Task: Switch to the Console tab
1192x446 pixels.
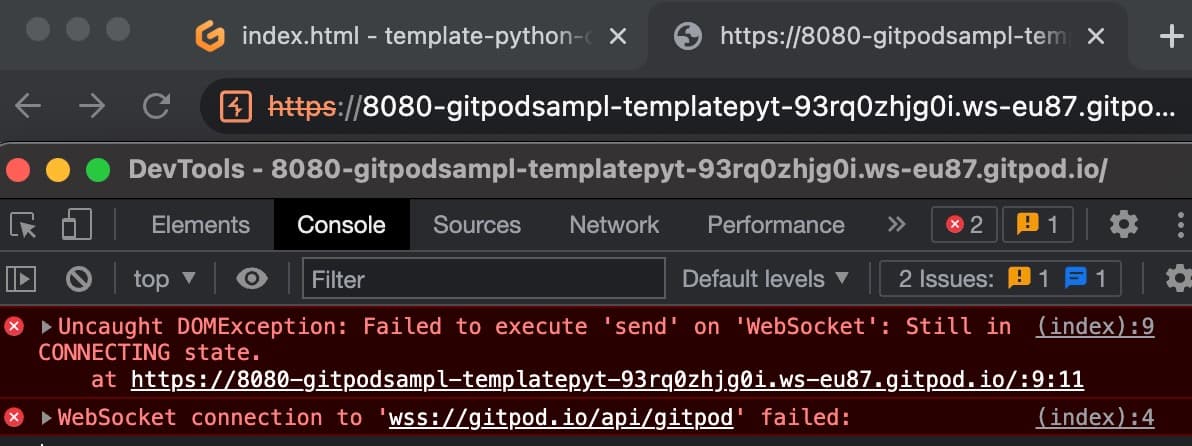Action: coord(341,225)
